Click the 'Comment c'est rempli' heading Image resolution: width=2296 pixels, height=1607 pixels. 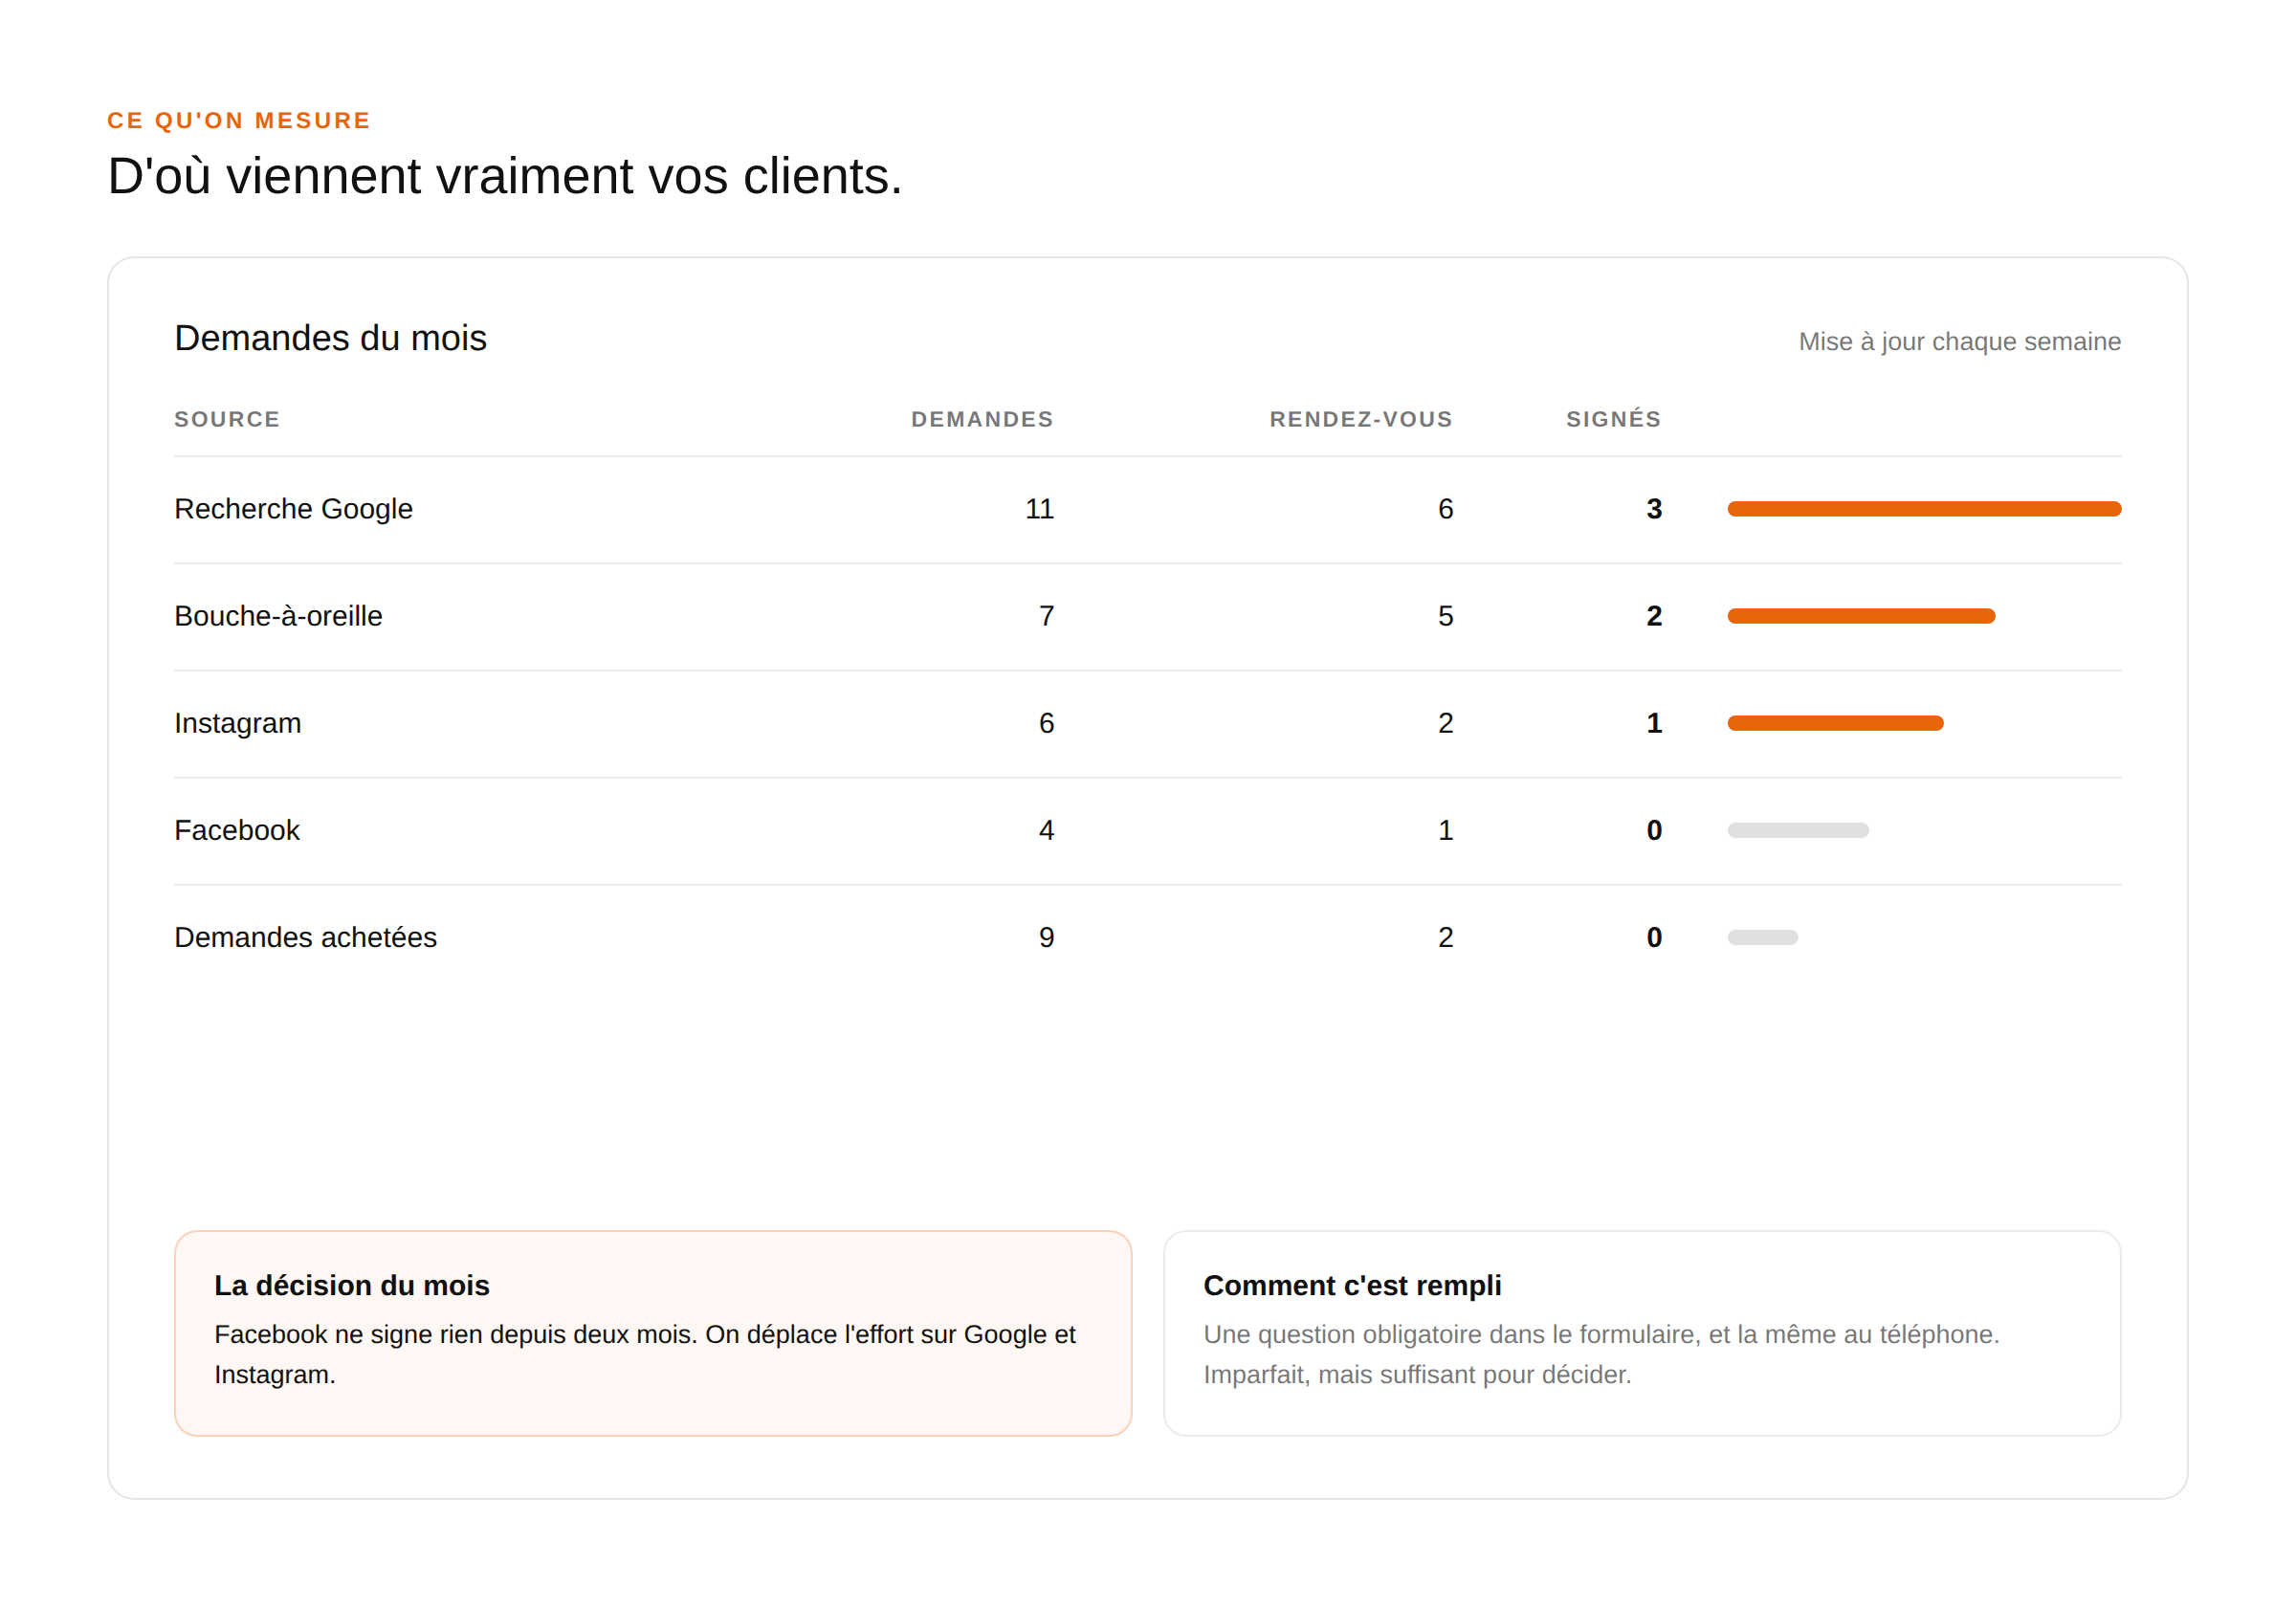[x=1352, y=1285]
